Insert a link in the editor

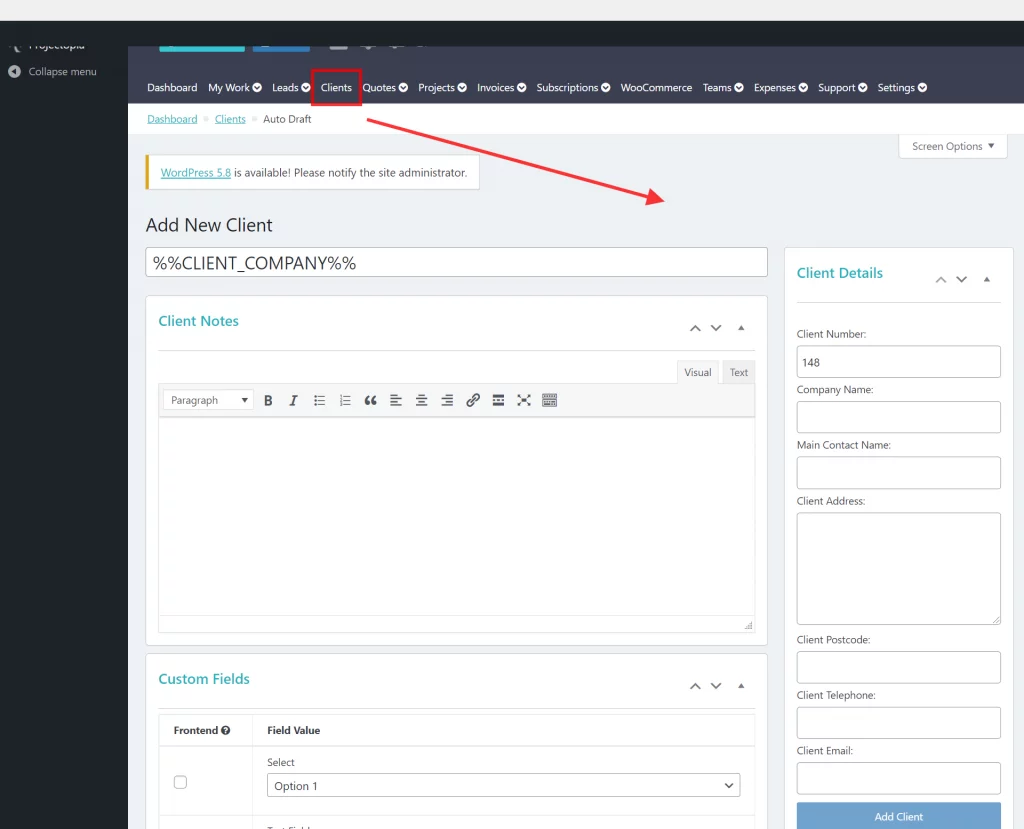click(473, 400)
